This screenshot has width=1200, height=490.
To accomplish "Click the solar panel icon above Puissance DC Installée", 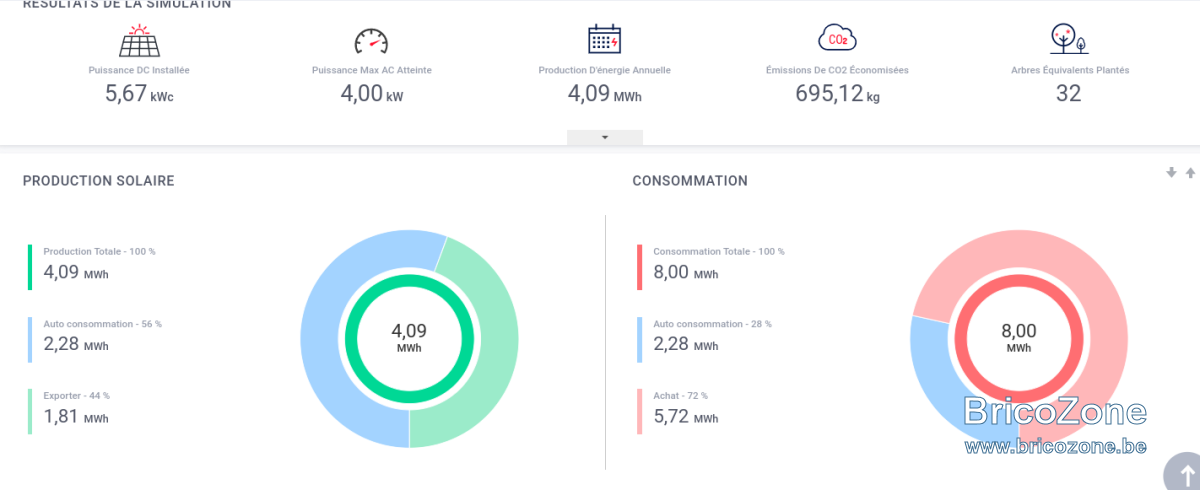I will click(x=139, y=41).
